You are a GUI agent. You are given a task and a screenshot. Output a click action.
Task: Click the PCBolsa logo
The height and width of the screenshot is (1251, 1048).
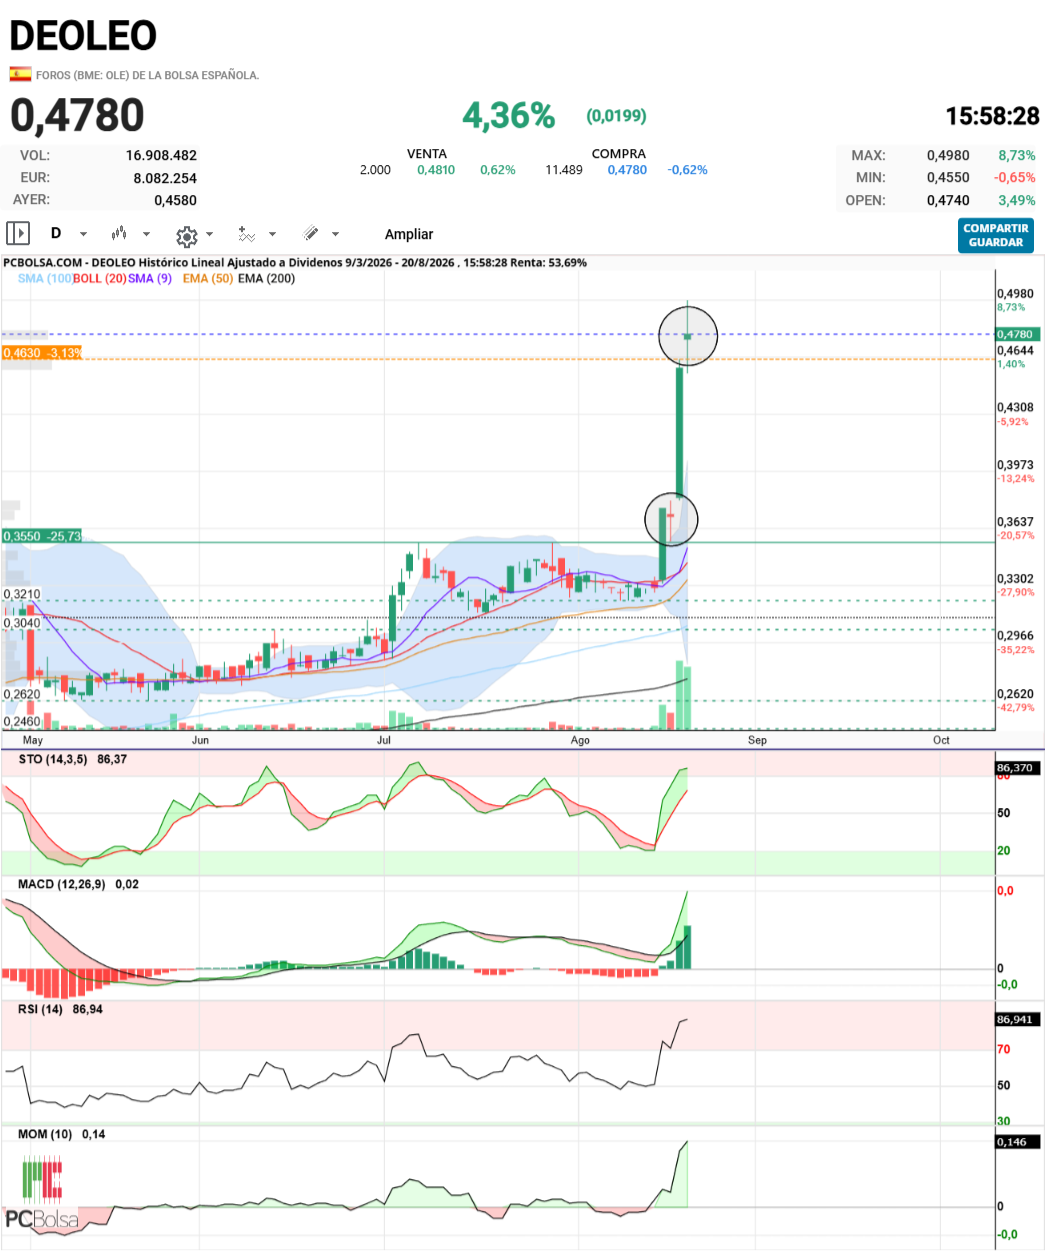(42, 1194)
